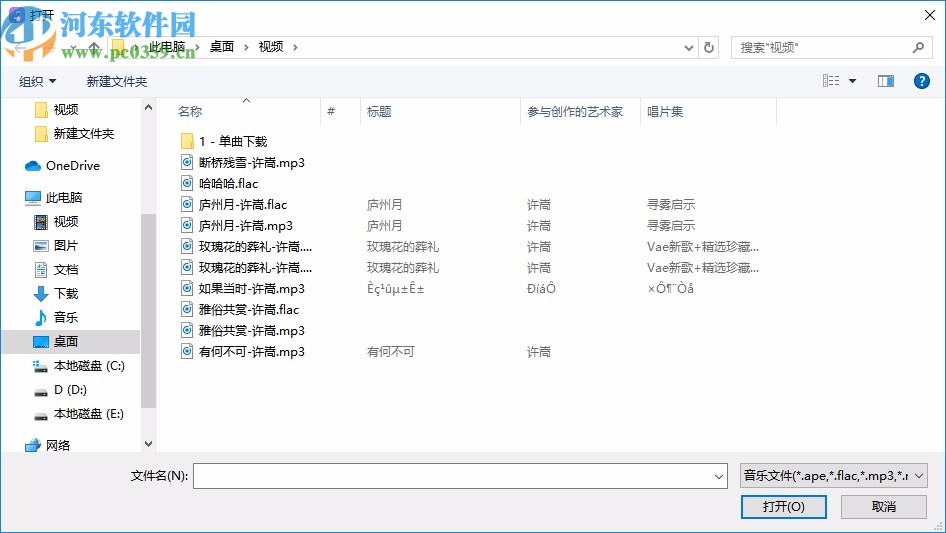Expand the address bar history dropdown

pyautogui.click(x=688, y=47)
